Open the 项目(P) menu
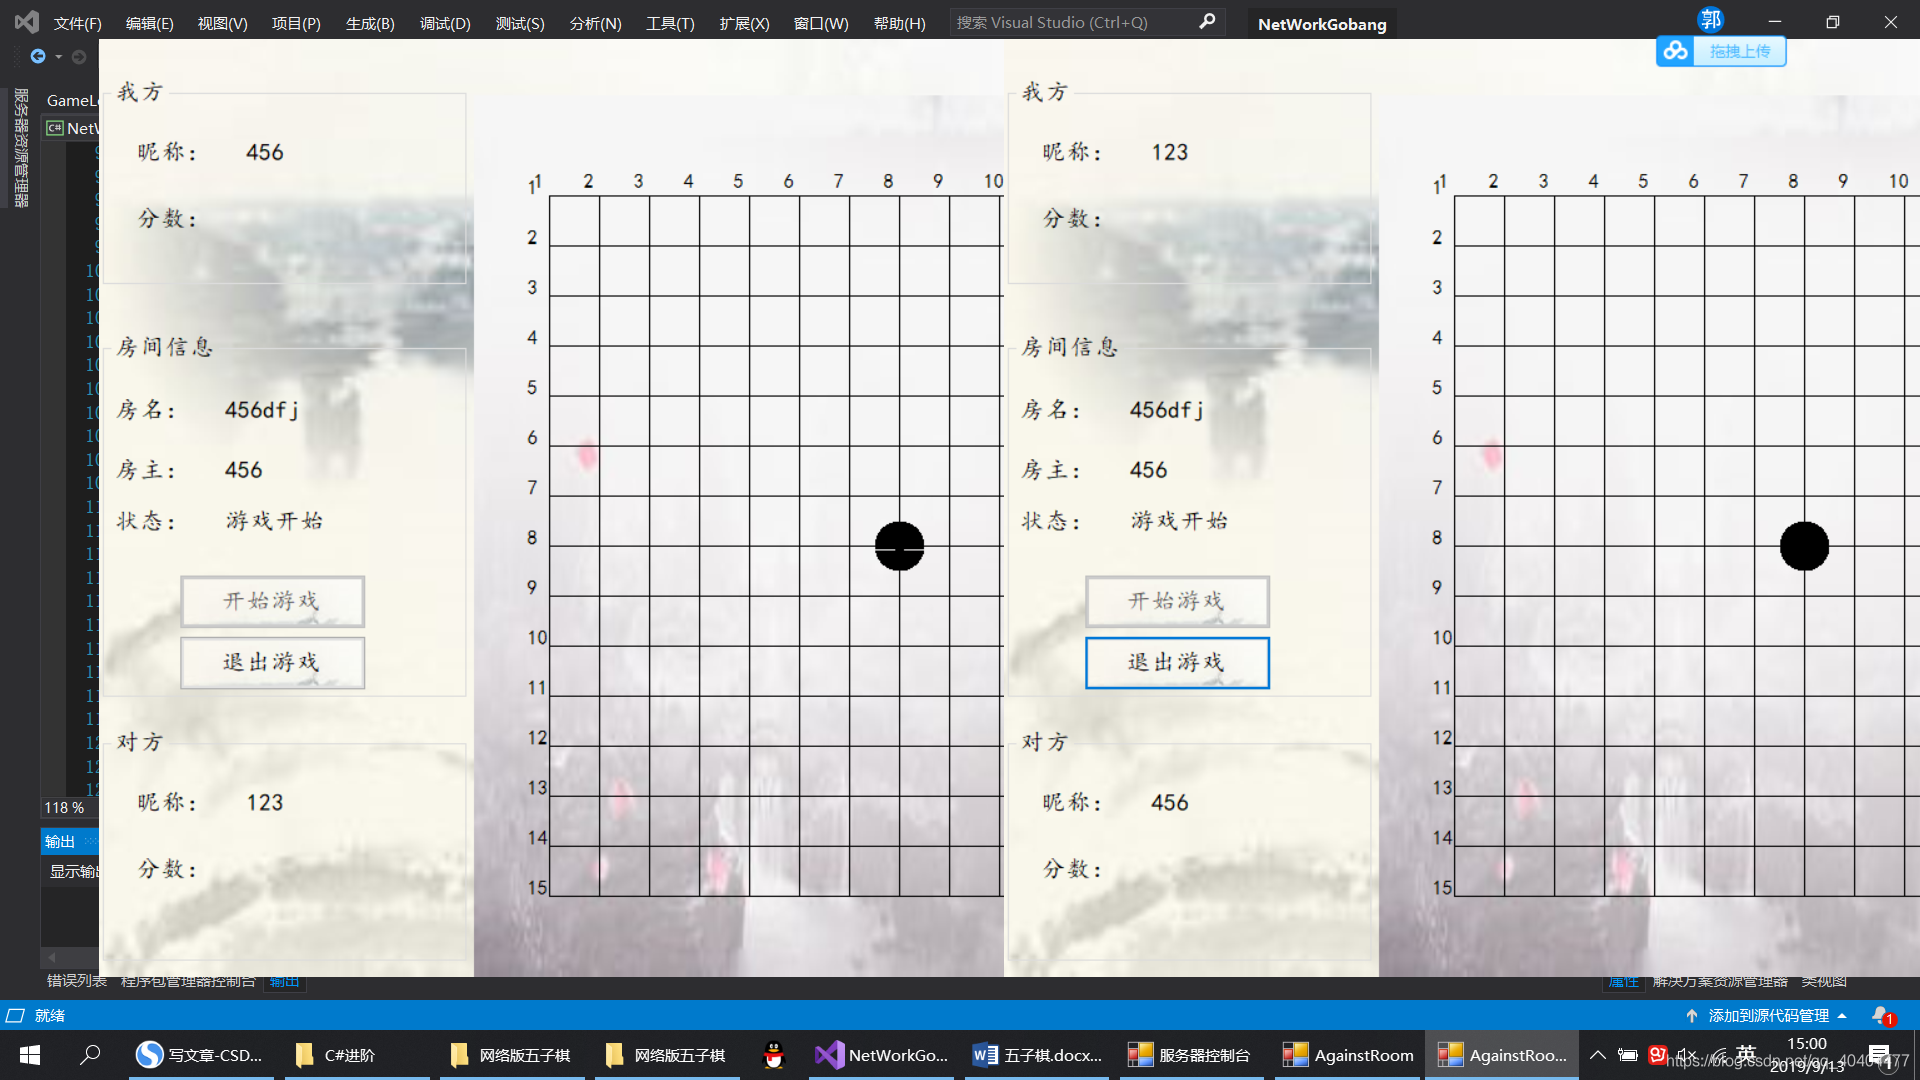This screenshot has width=1920, height=1080. [x=296, y=23]
